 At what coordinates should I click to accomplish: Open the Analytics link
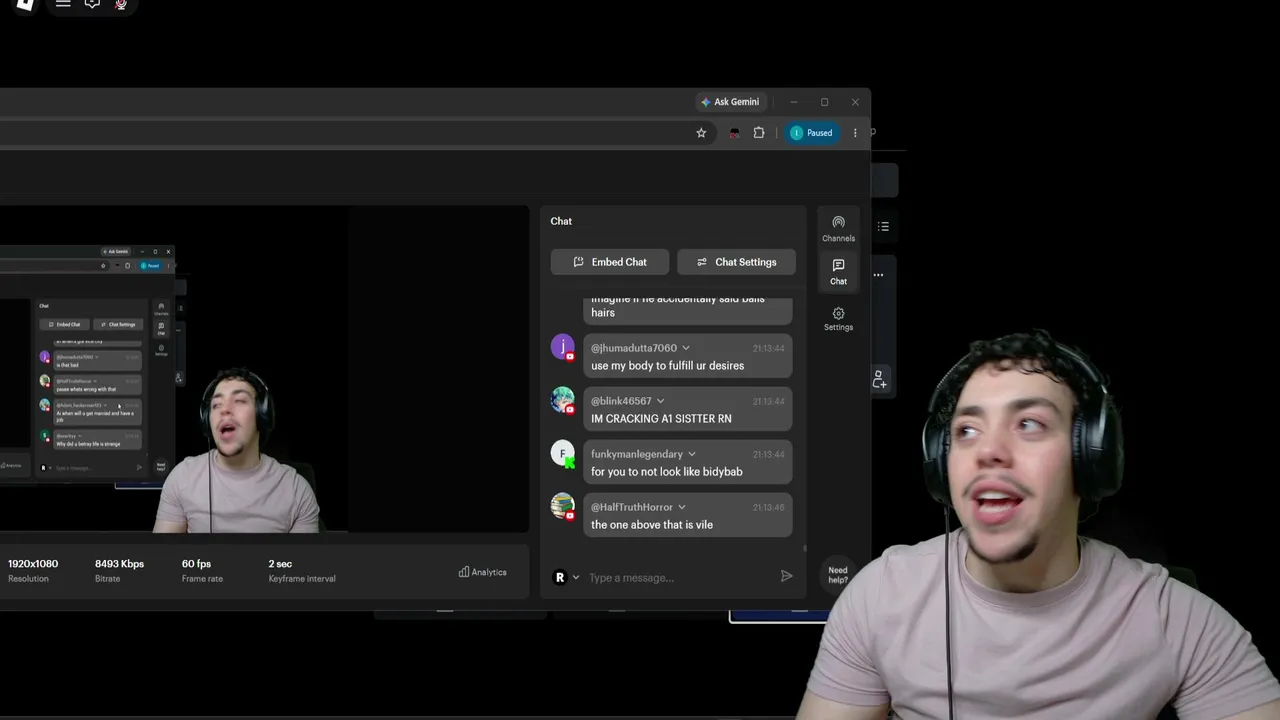[x=483, y=572]
